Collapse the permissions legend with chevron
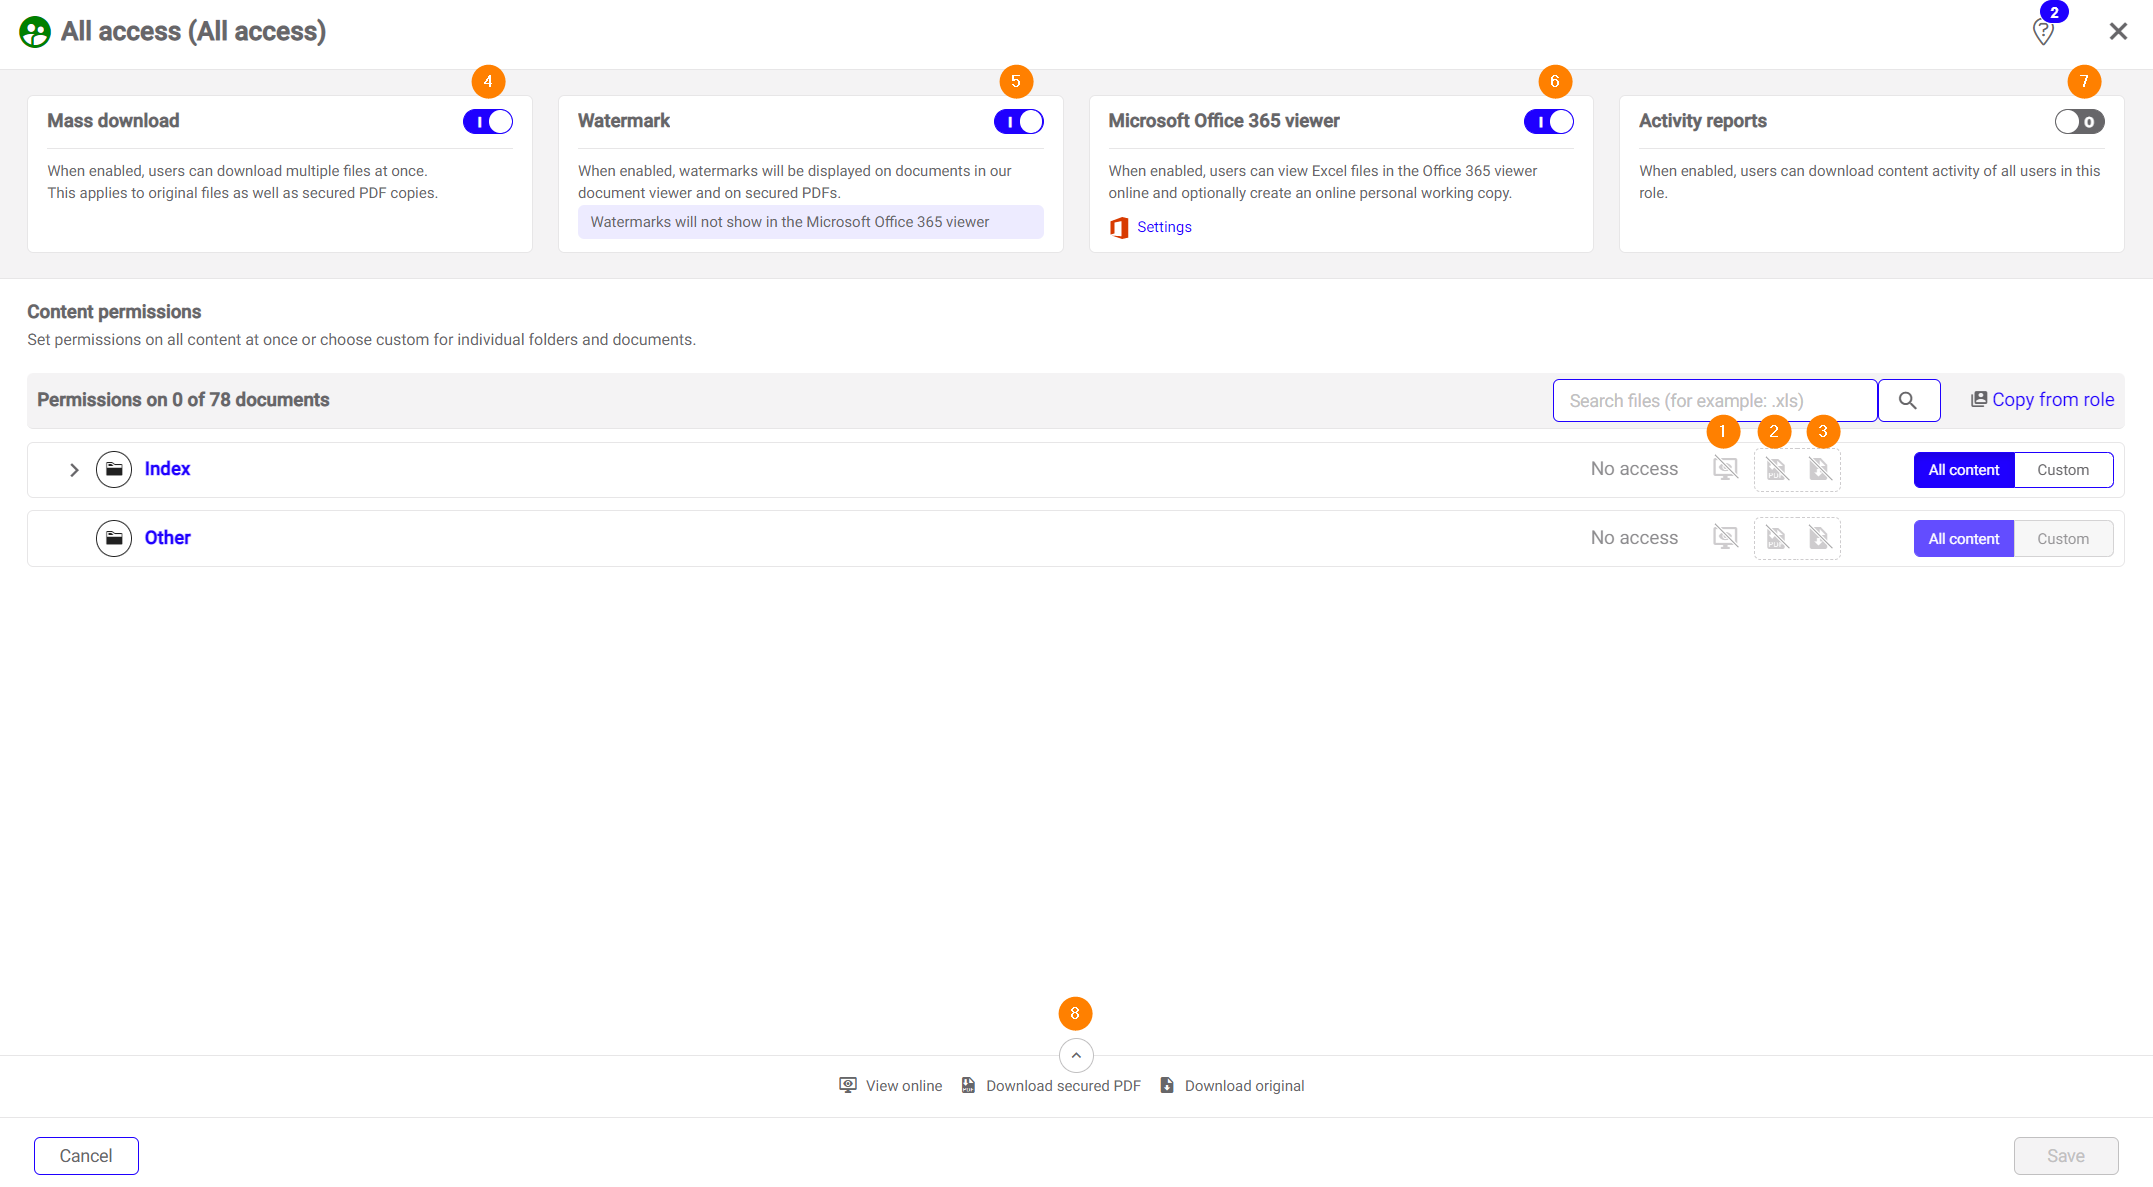The width and height of the screenshot is (2153, 1187). 1076,1055
